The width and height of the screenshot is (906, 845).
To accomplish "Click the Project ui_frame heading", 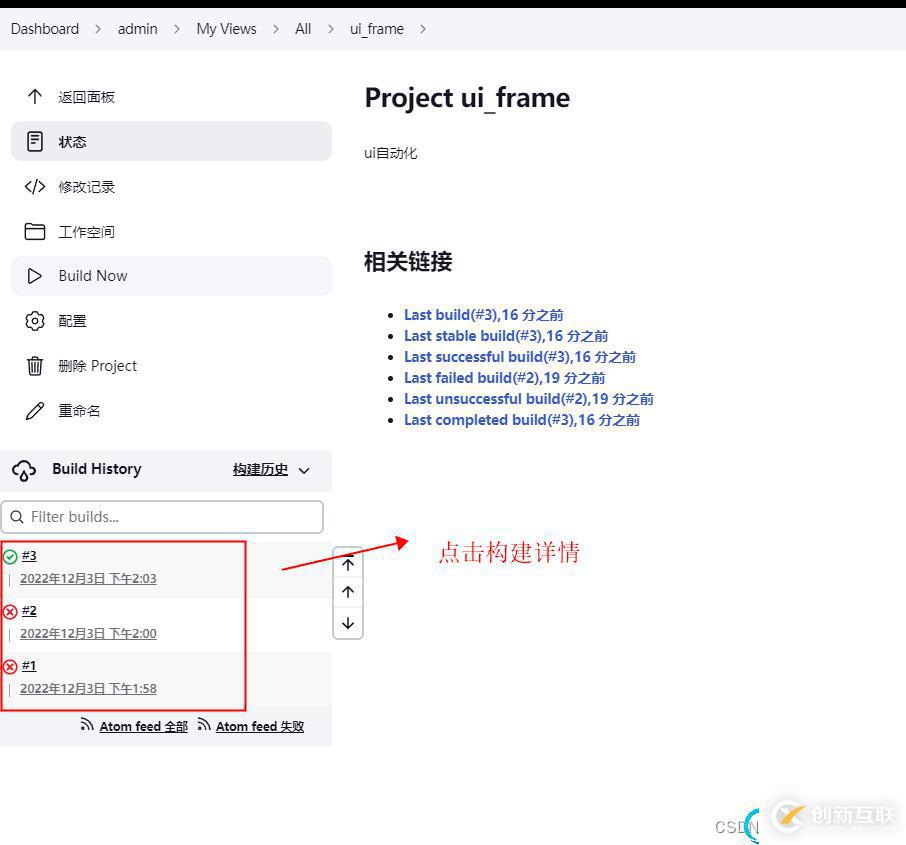I will pos(467,98).
